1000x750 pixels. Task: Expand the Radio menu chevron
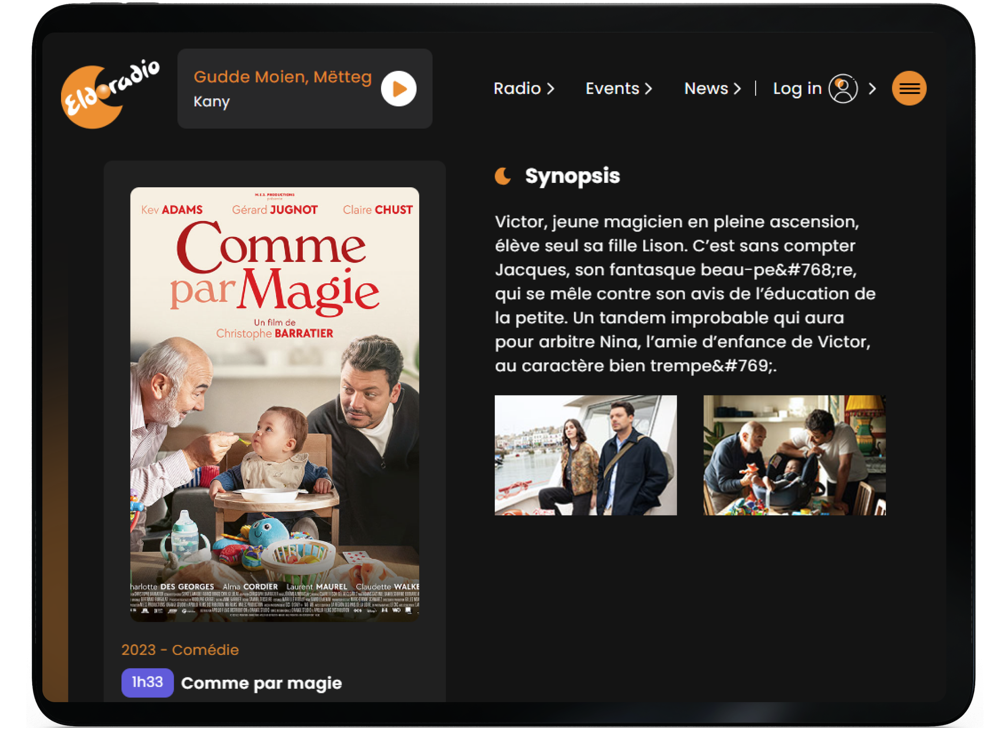coord(550,89)
